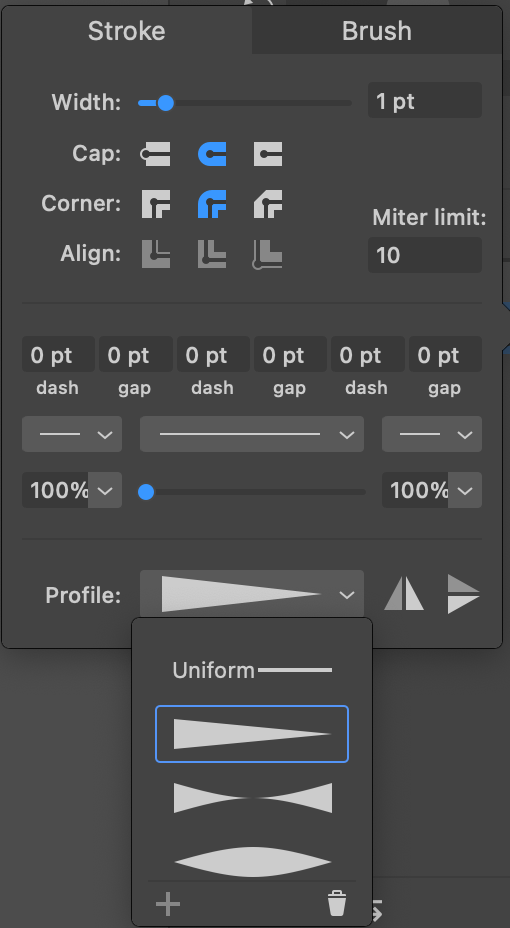The image size is (510, 928).
Task: Select the square cap icon
Action: [268, 154]
